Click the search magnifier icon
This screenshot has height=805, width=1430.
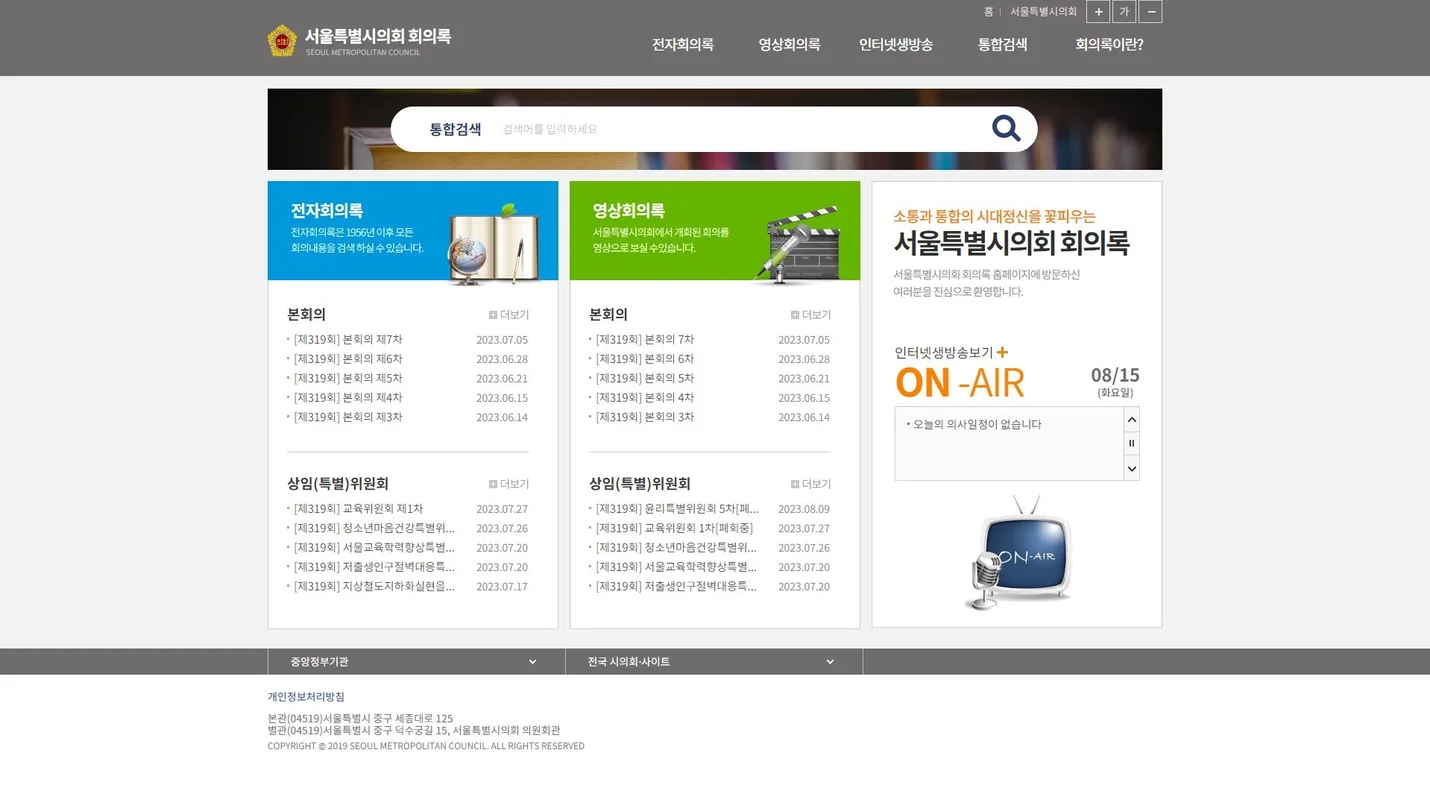tap(1006, 128)
